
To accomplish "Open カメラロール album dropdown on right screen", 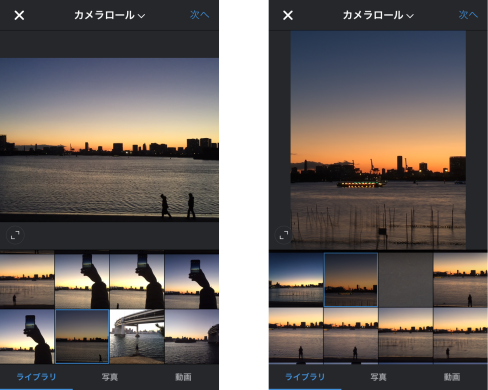I will (x=378, y=15).
